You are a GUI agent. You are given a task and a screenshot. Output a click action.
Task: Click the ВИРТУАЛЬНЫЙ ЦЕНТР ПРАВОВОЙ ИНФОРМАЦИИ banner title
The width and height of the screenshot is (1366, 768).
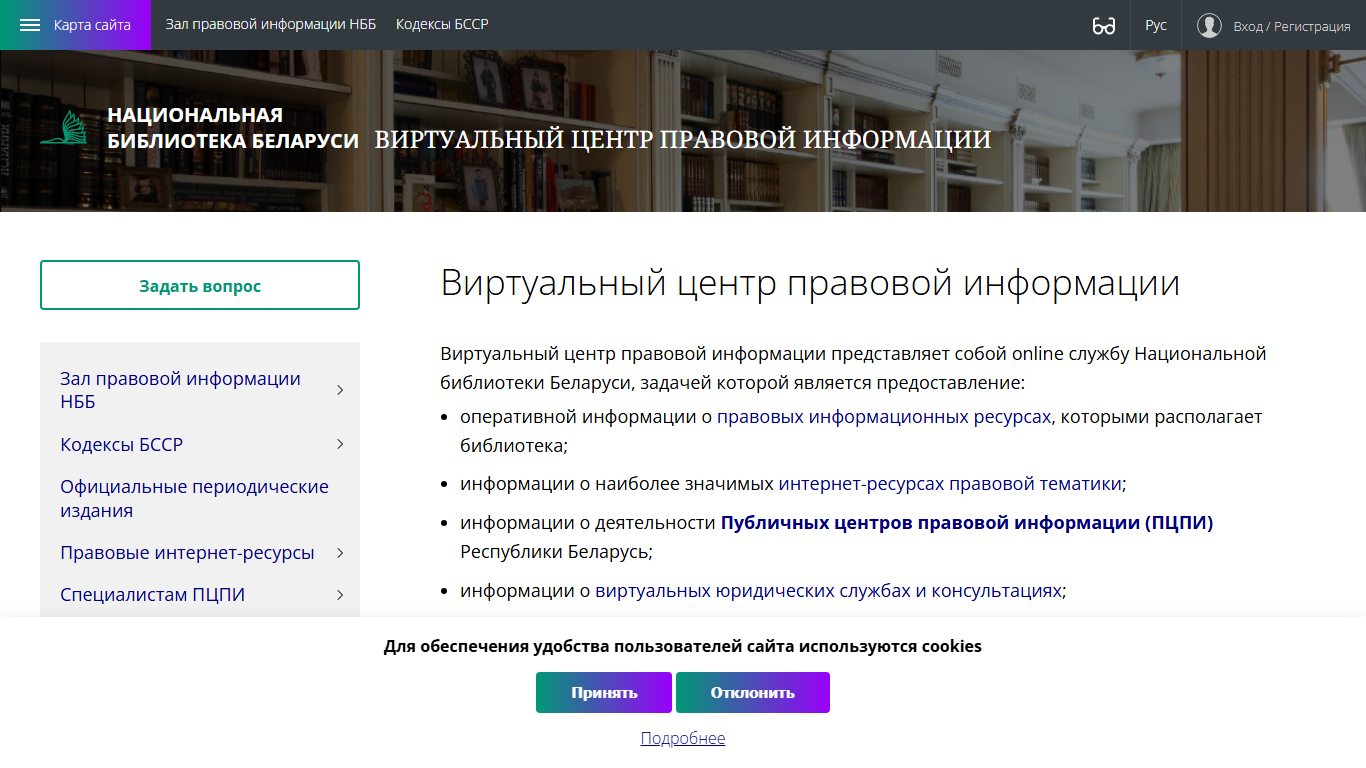(683, 139)
